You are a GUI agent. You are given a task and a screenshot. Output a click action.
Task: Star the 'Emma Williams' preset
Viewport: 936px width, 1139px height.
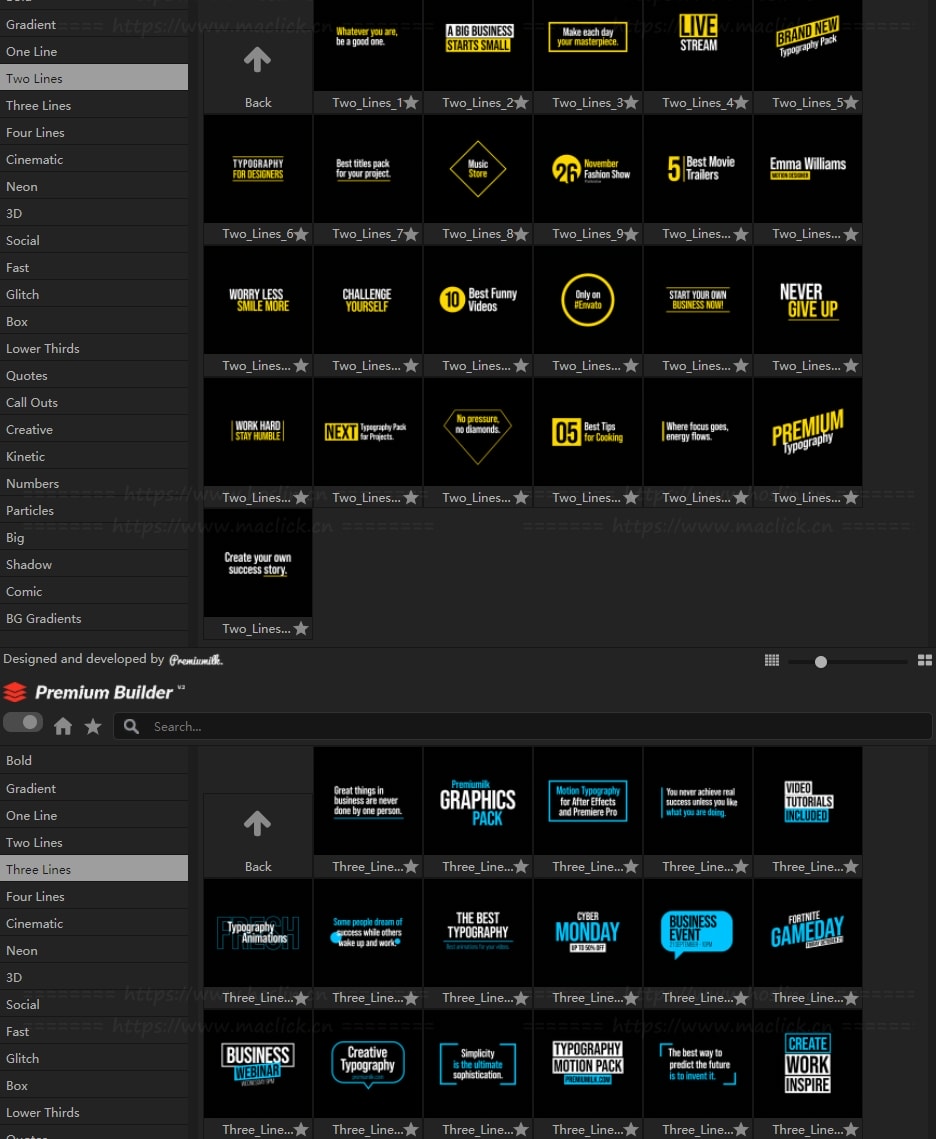tap(851, 234)
